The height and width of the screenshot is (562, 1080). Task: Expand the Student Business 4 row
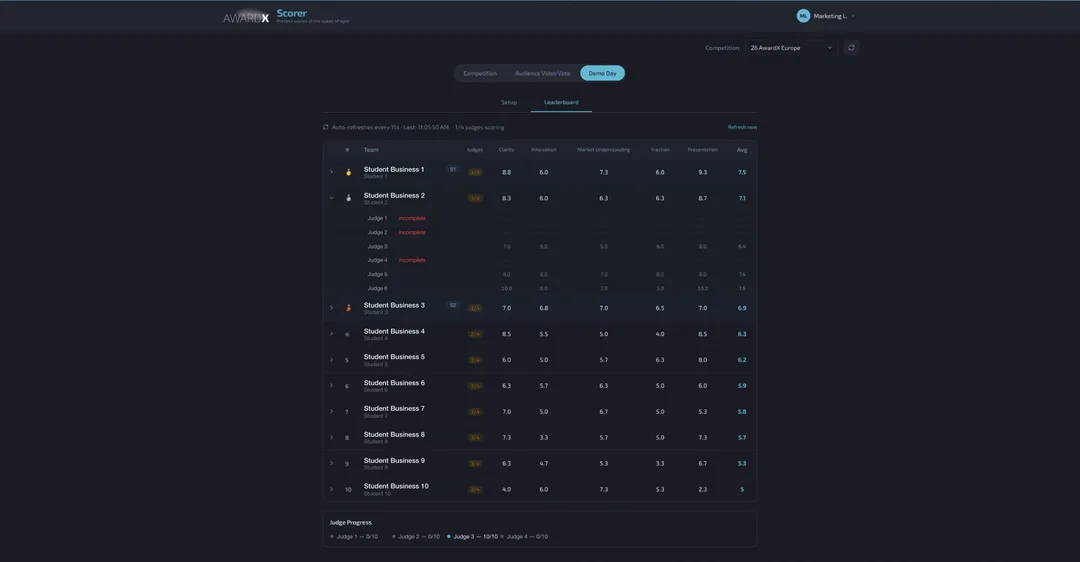pyautogui.click(x=331, y=334)
